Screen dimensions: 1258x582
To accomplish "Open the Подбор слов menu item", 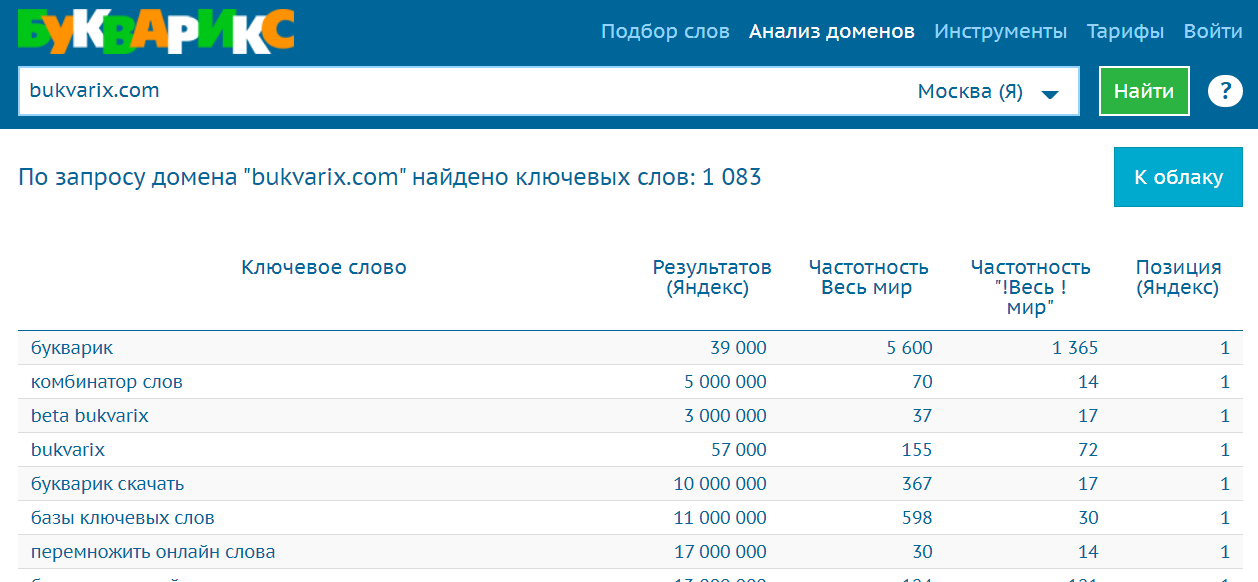I will tap(665, 31).
